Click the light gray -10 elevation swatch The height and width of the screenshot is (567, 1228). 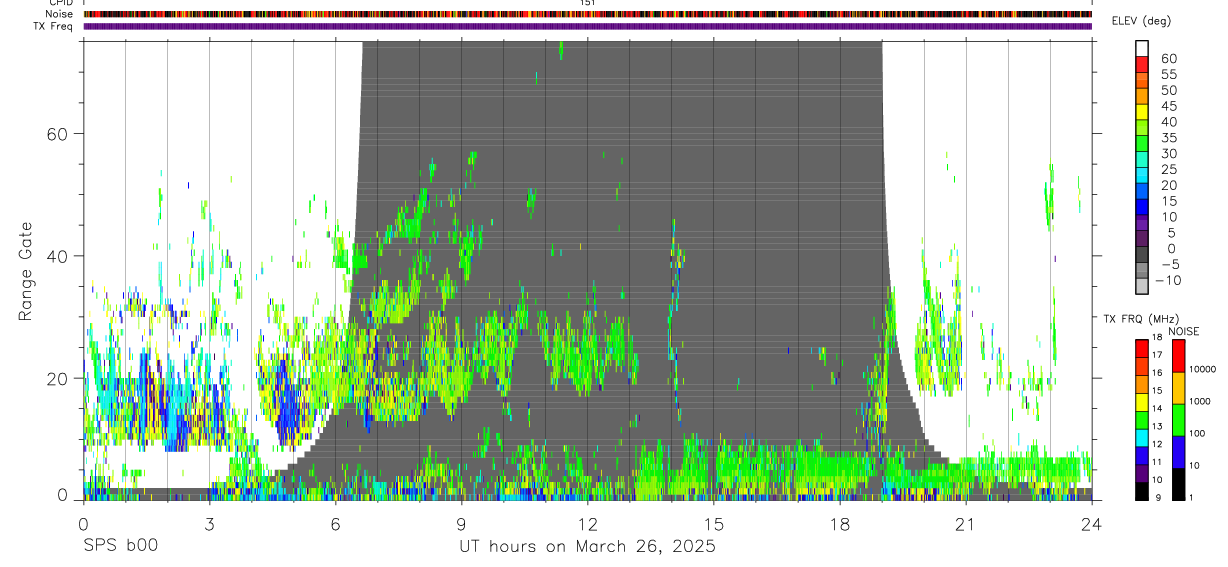(1142, 285)
